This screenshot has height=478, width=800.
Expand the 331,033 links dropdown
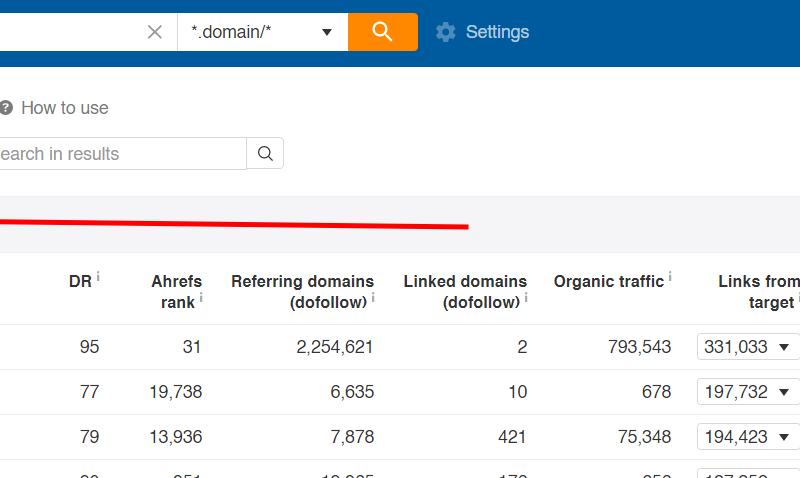[748, 347]
